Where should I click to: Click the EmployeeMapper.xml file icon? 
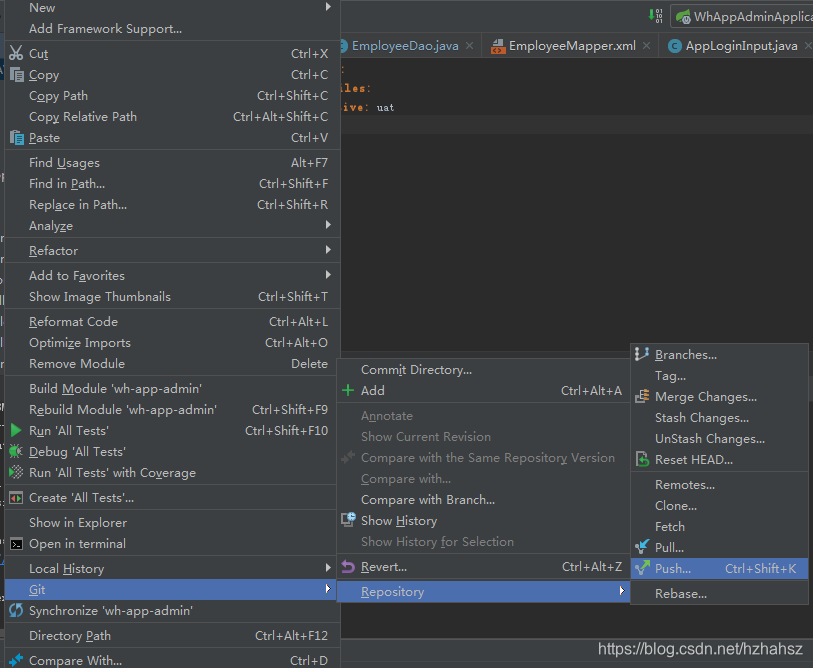pyautogui.click(x=498, y=46)
